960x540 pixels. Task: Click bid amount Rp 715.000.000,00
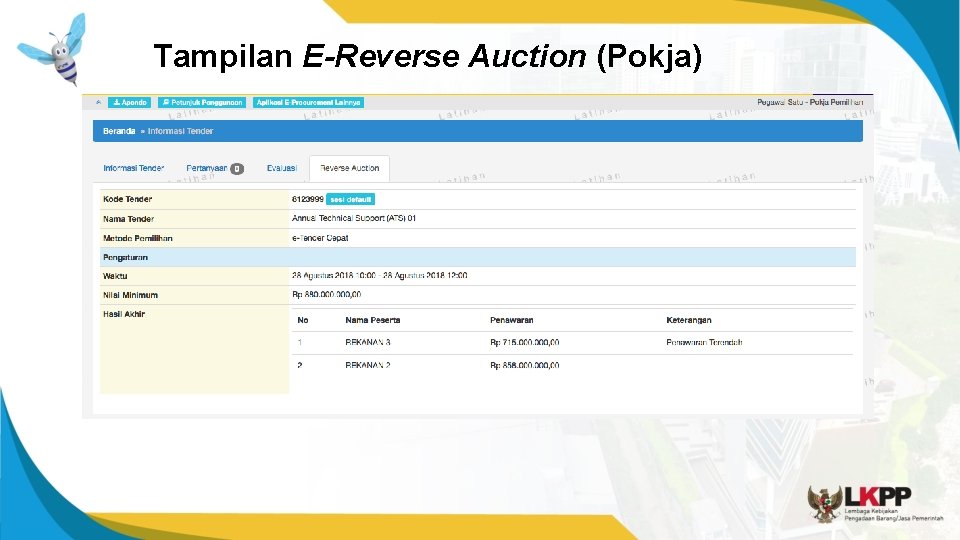tap(525, 342)
